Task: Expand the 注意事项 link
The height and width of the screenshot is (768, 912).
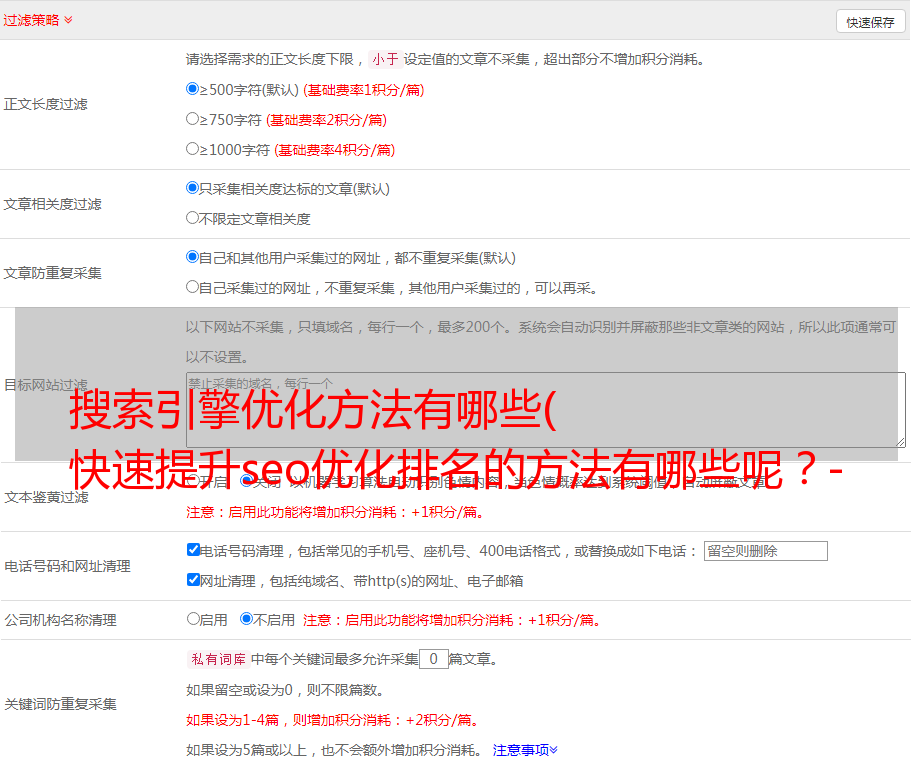Action: (x=525, y=750)
